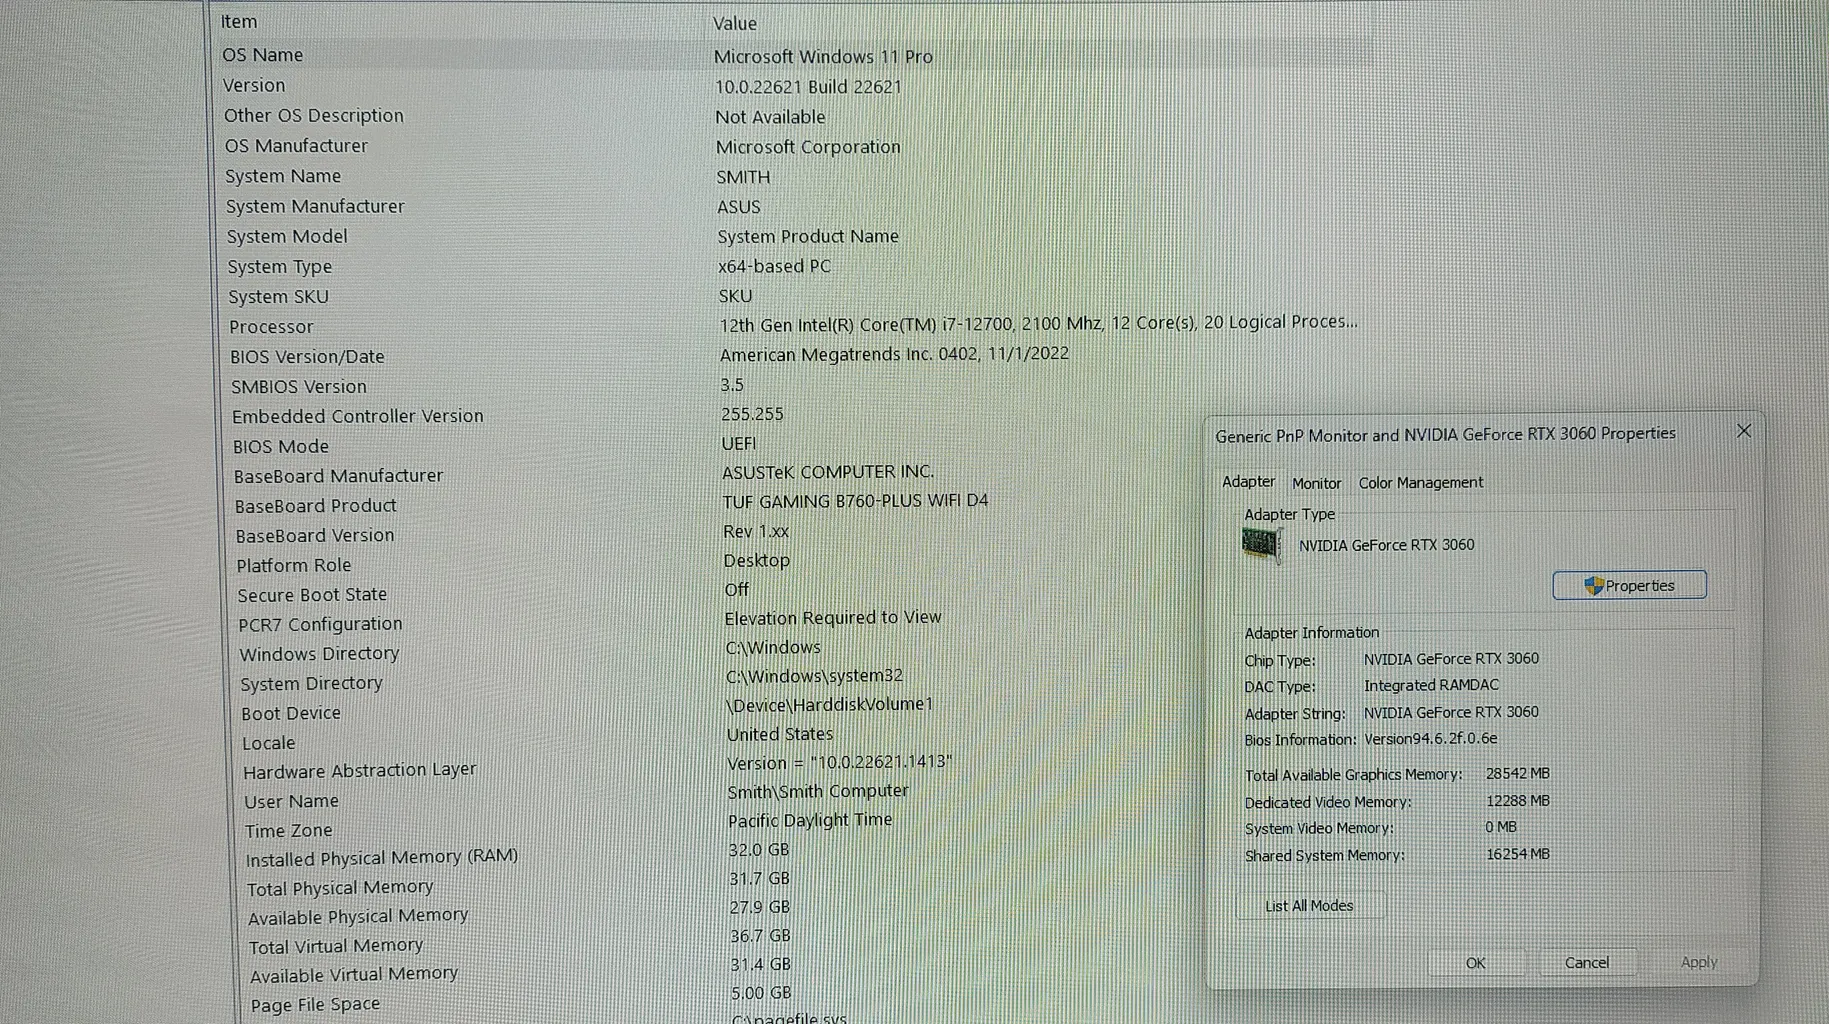Select Installed Physical Memory (RAM) row
Screen dimensions: 1829x1024
click(x=382, y=858)
